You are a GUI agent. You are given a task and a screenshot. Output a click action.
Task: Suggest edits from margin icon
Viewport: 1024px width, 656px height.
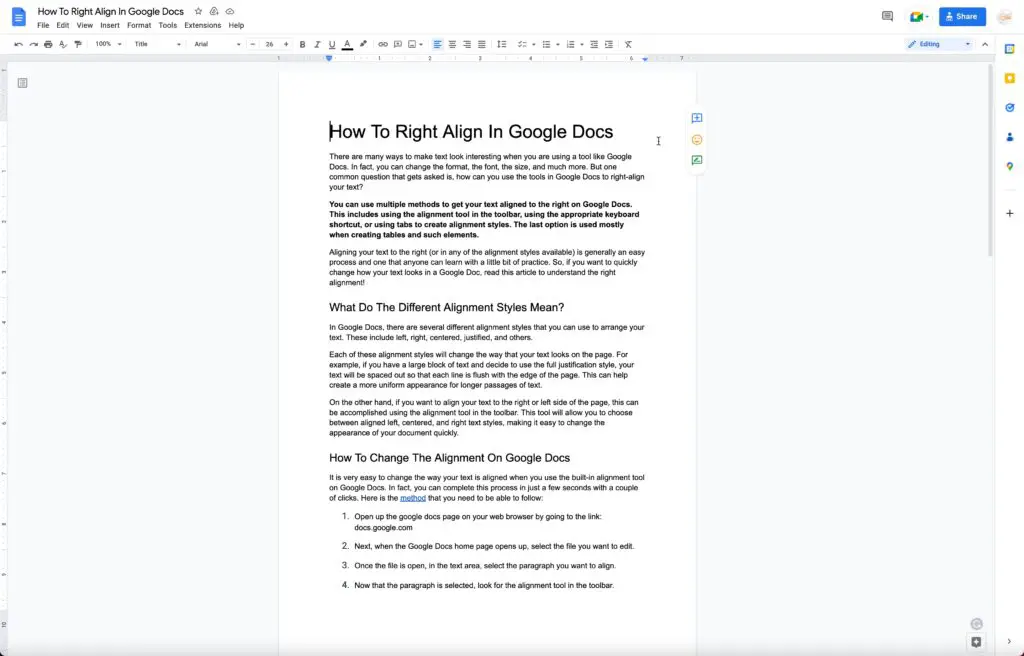tap(697, 160)
